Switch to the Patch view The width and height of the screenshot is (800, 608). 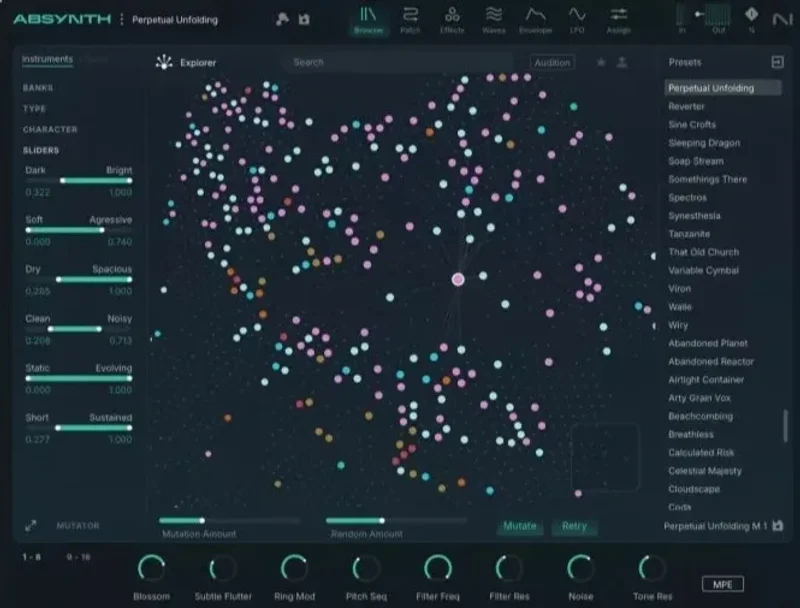coord(410,20)
